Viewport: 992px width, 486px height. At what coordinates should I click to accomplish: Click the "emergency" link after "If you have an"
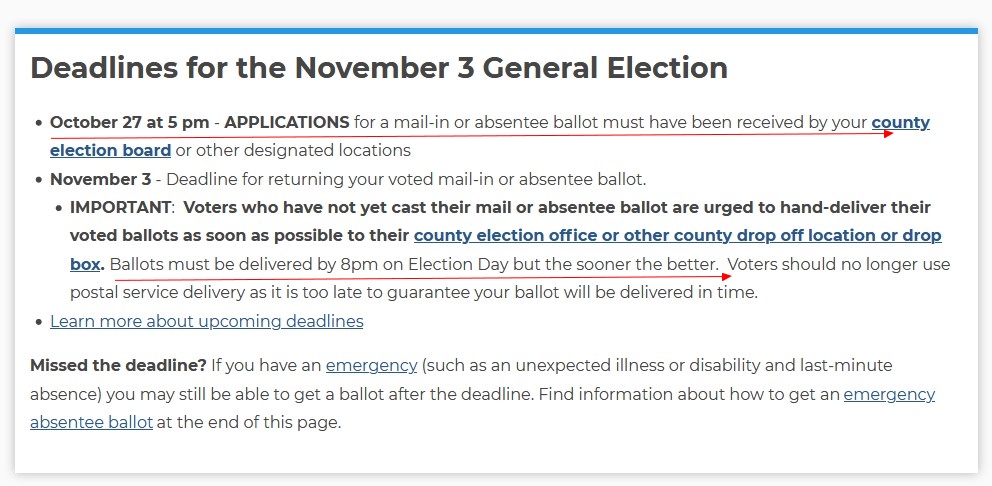coord(371,366)
